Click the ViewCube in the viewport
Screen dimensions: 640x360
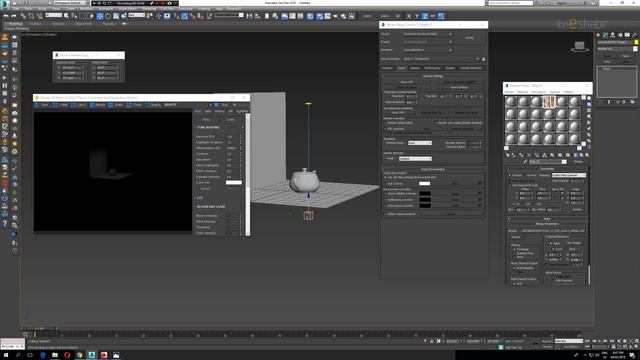[579, 47]
